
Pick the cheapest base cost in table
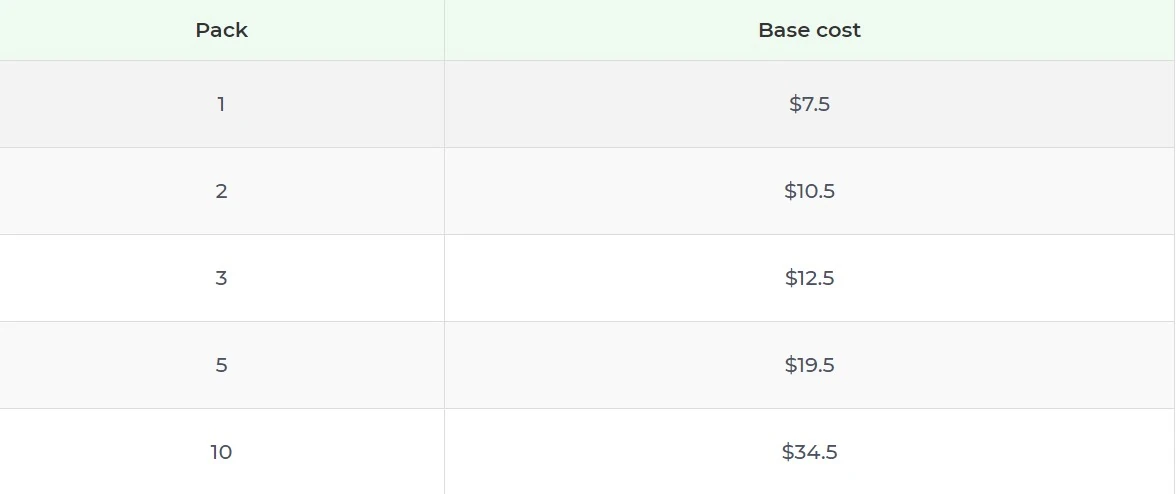(809, 104)
